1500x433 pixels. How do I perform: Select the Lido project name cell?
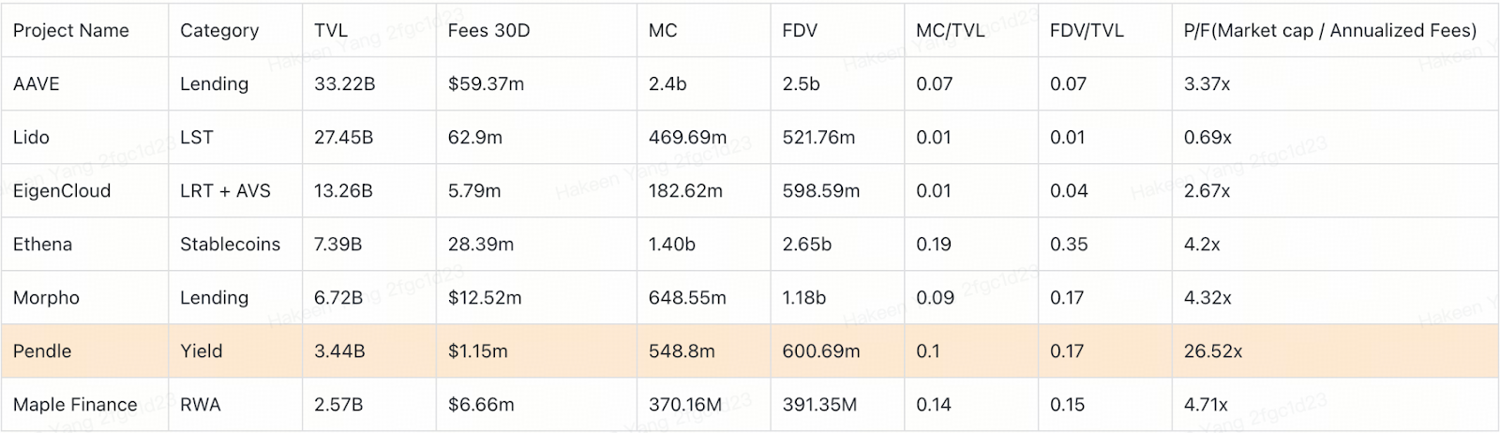pos(31,137)
